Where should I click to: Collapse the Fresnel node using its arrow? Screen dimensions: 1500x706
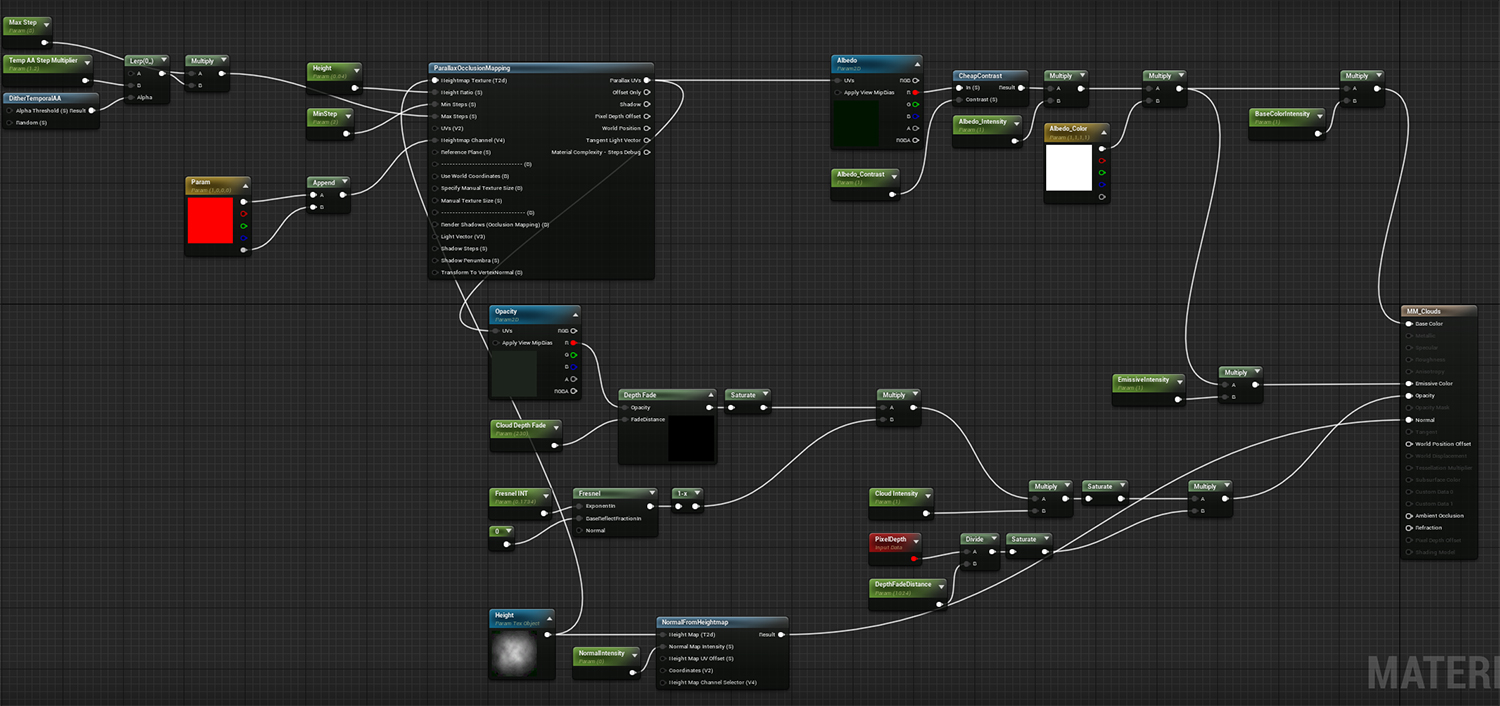pos(651,493)
